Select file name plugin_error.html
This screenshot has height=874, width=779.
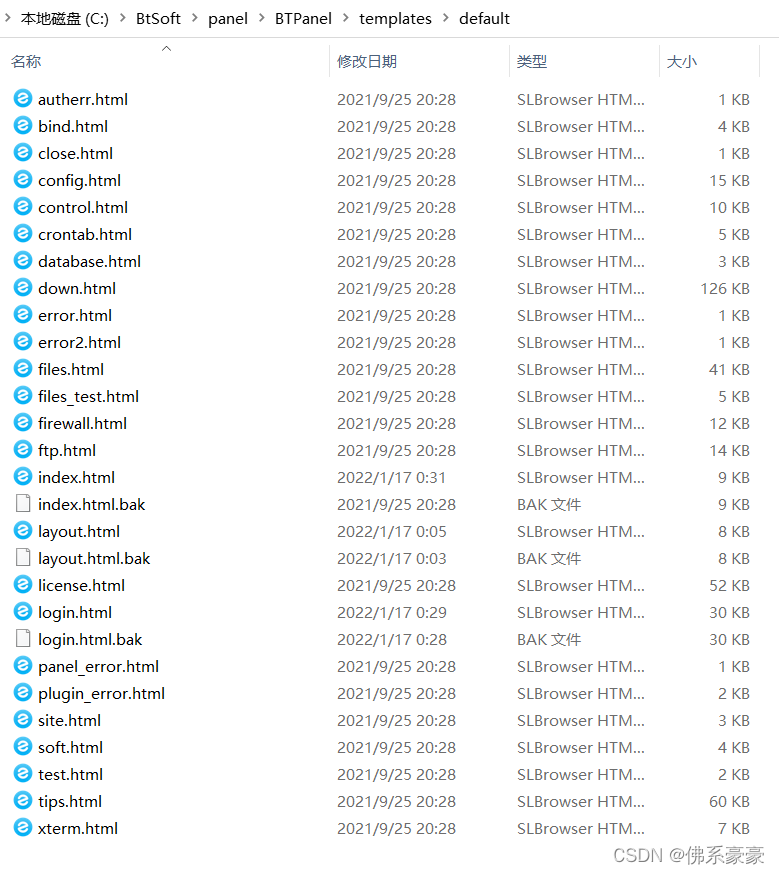coord(101,693)
